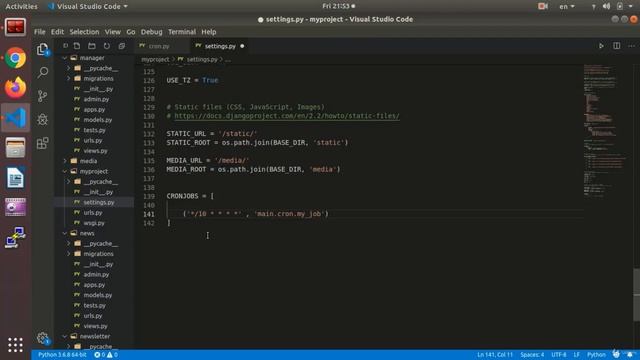The image size is (640, 360).
Task: Click the feedback smiley in status bar
Action: 616,354
